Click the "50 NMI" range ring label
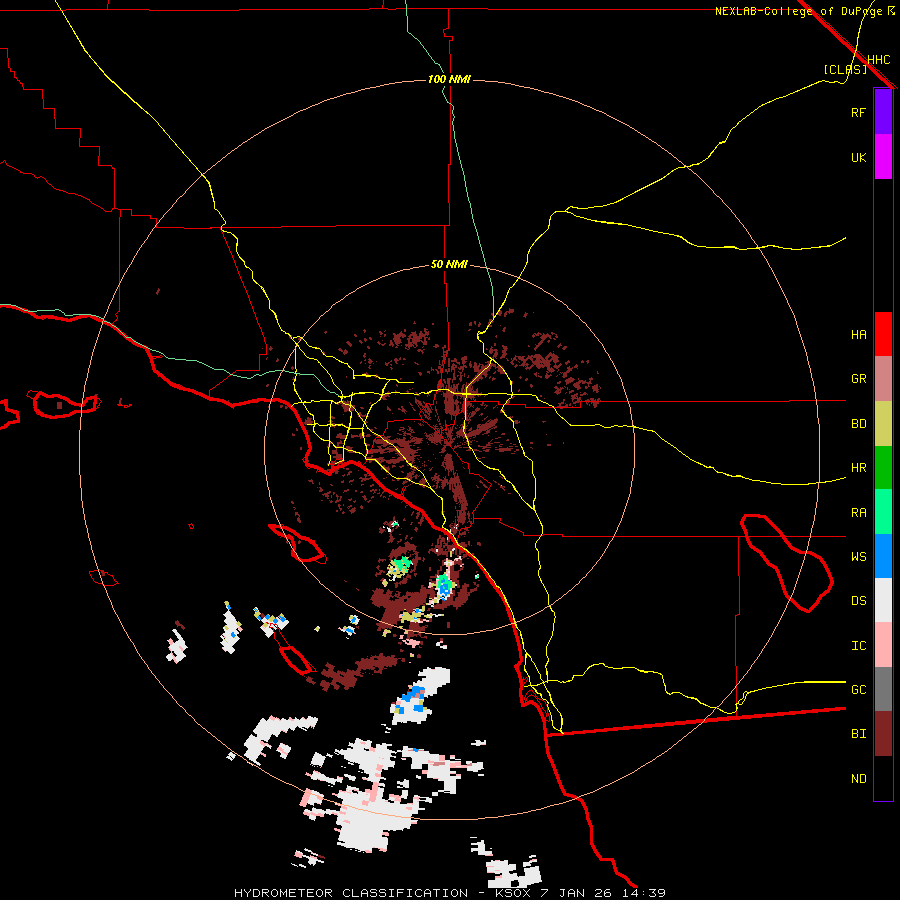900x900 pixels. [x=449, y=265]
